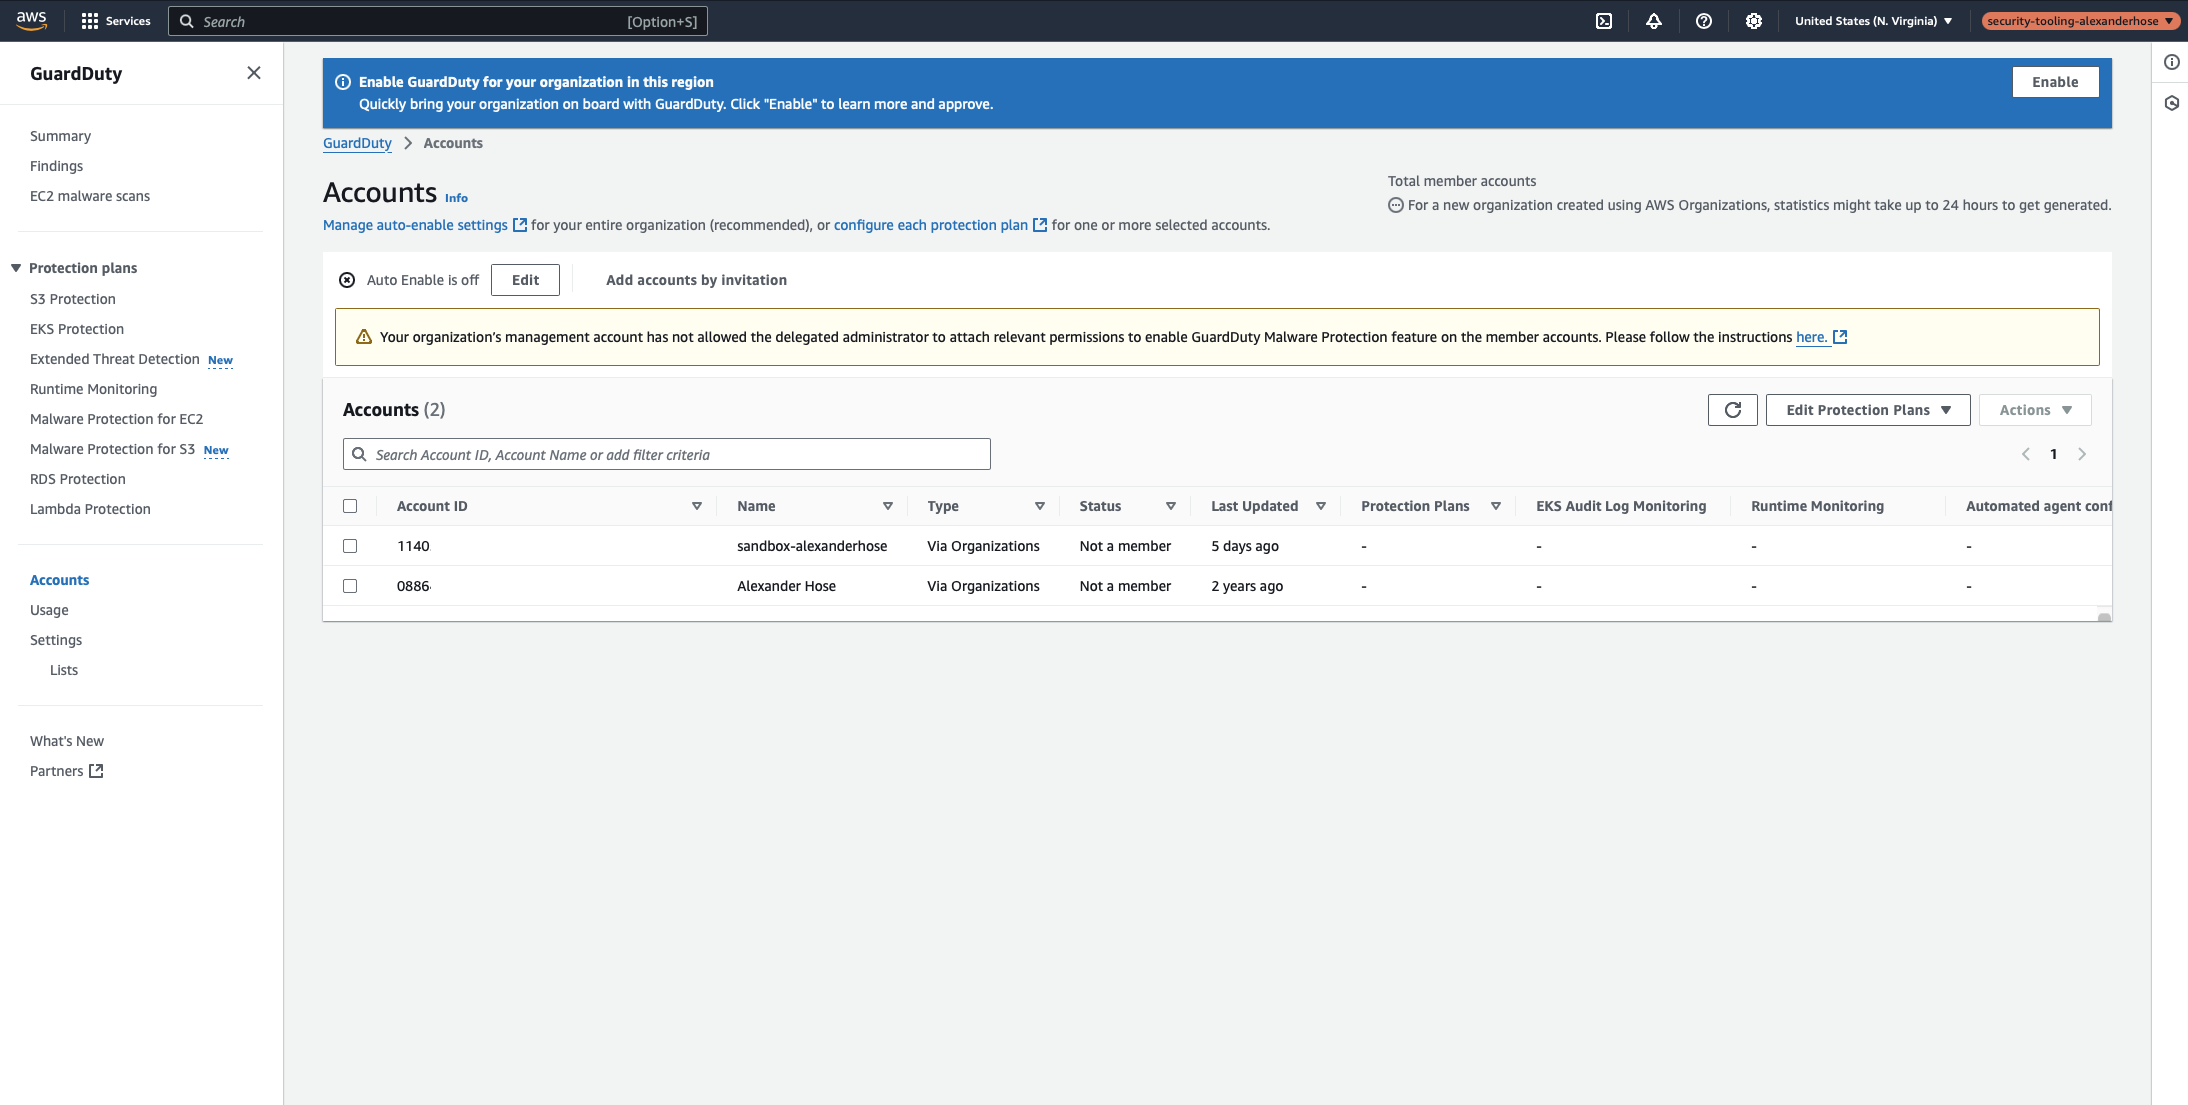2188x1105 pixels.
Task: Click the settings gear icon
Action: click(1753, 21)
